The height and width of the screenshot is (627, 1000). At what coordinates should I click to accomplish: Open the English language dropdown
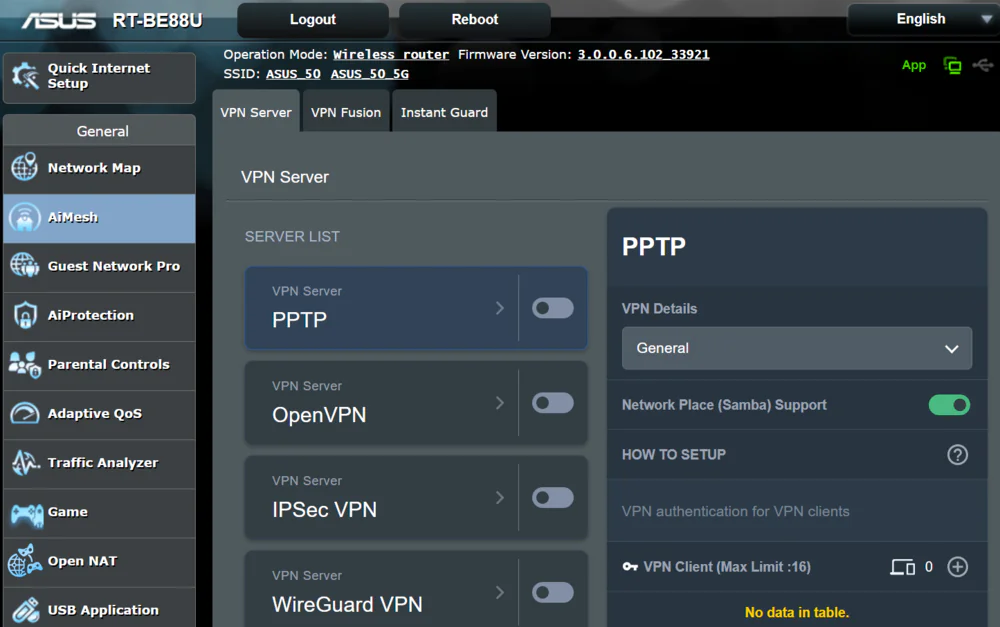click(923, 19)
